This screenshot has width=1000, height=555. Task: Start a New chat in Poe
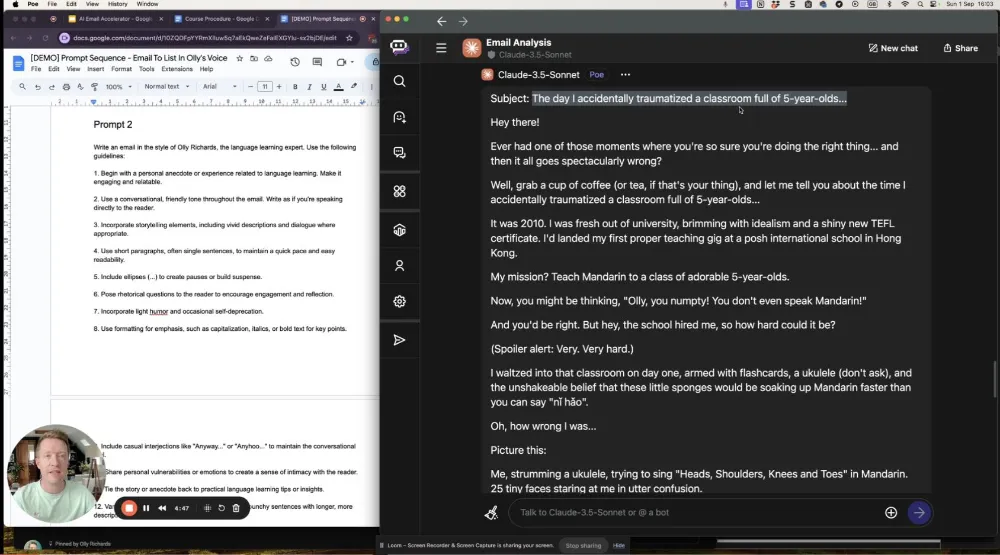pyautogui.click(x=892, y=48)
